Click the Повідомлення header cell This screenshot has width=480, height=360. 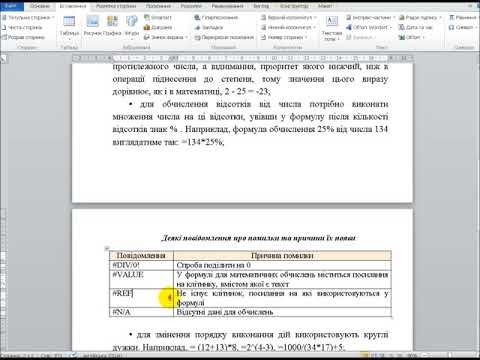141,255
